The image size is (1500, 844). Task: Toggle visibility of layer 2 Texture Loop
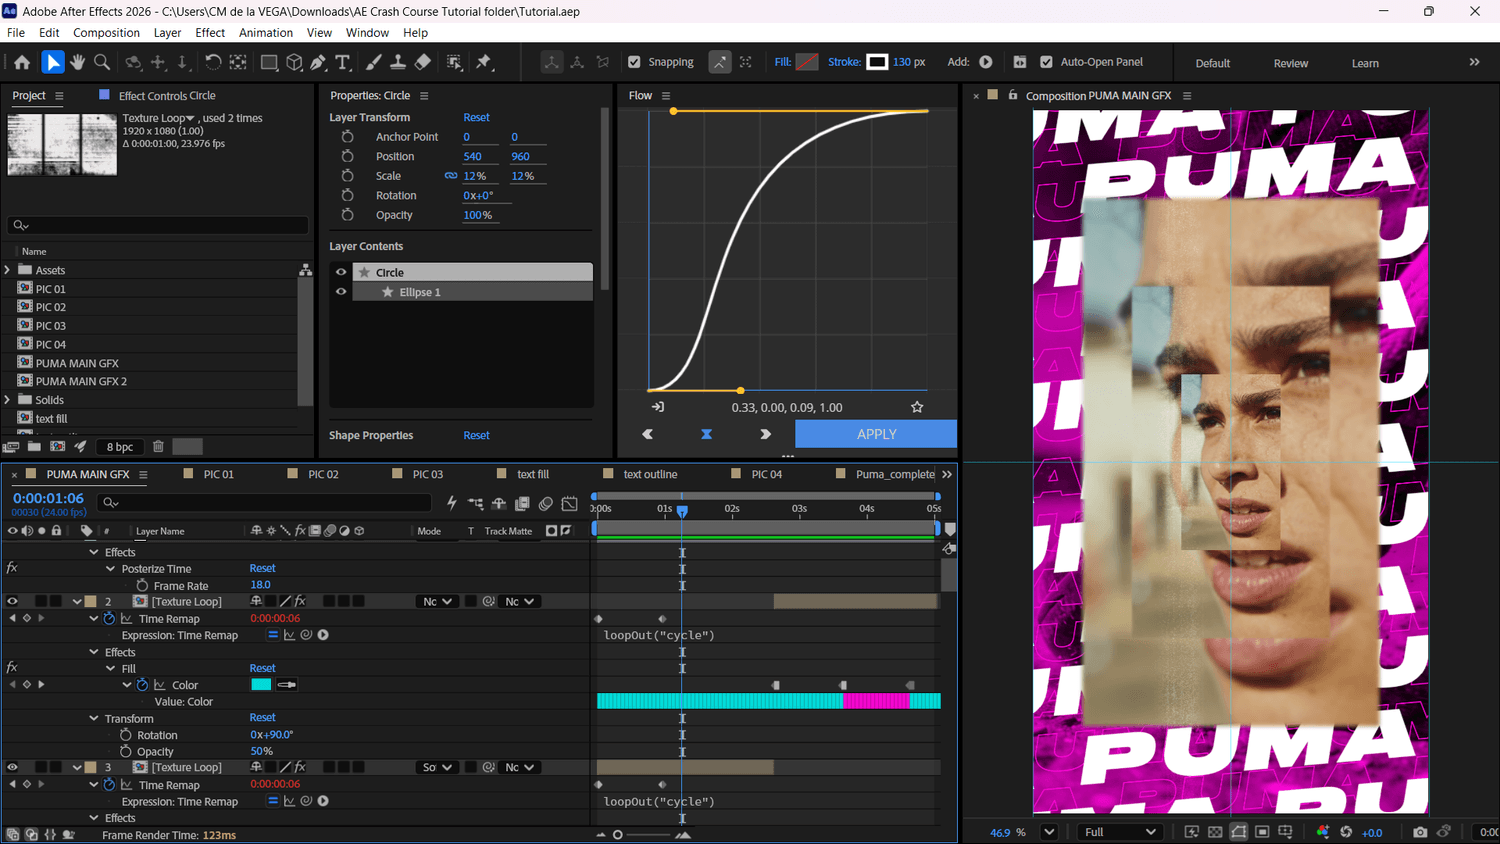pyautogui.click(x=13, y=601)
